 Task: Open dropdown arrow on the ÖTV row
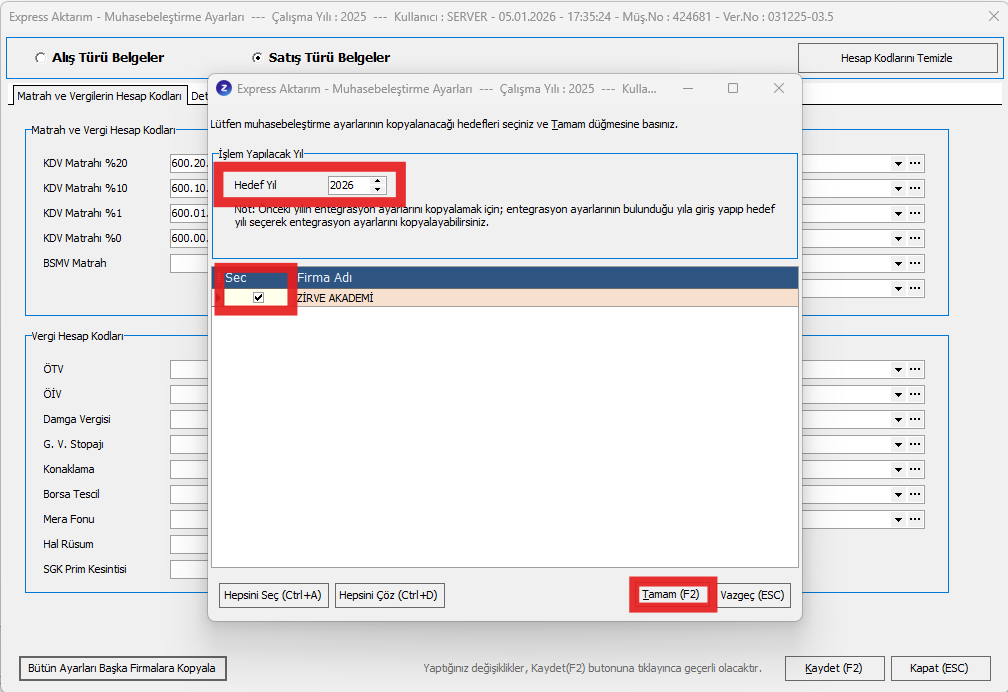(x=898, y=370)
